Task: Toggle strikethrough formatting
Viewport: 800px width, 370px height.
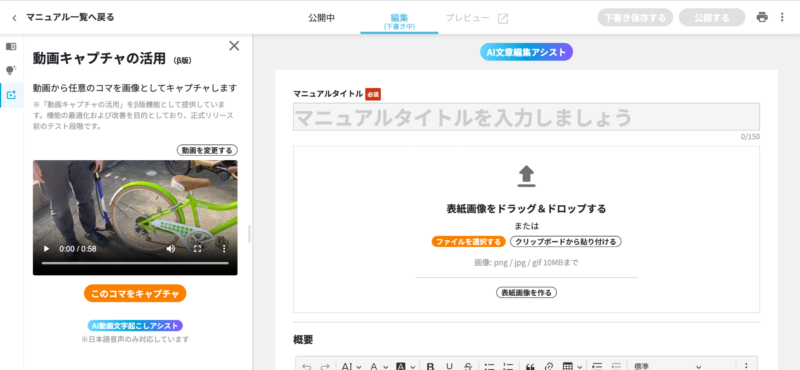Action: coord(468,366)
